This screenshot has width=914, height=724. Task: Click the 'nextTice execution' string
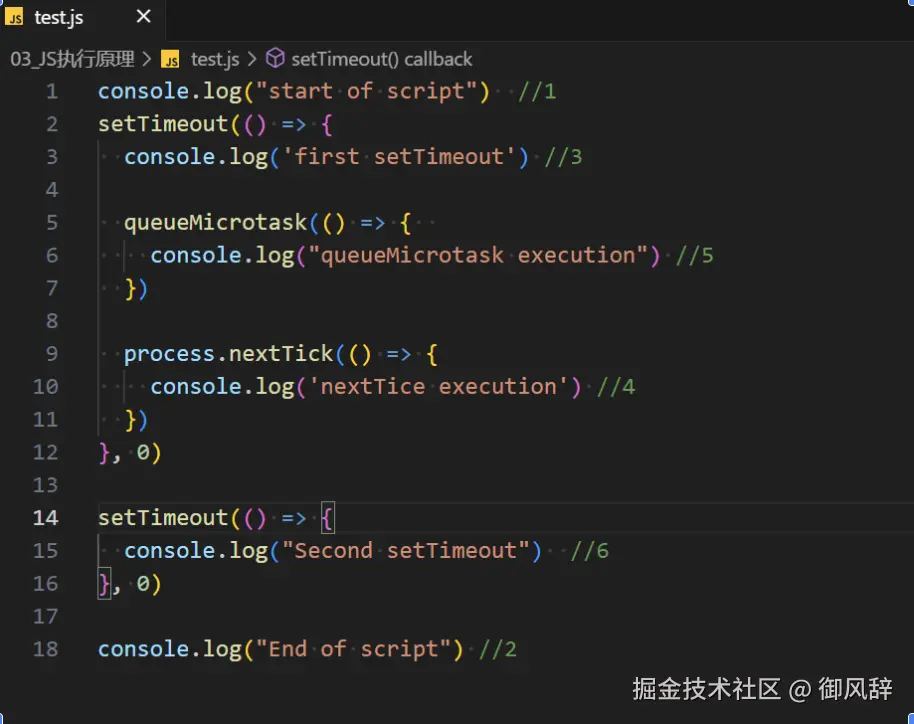pyautogui.click(x=438, y=386)
